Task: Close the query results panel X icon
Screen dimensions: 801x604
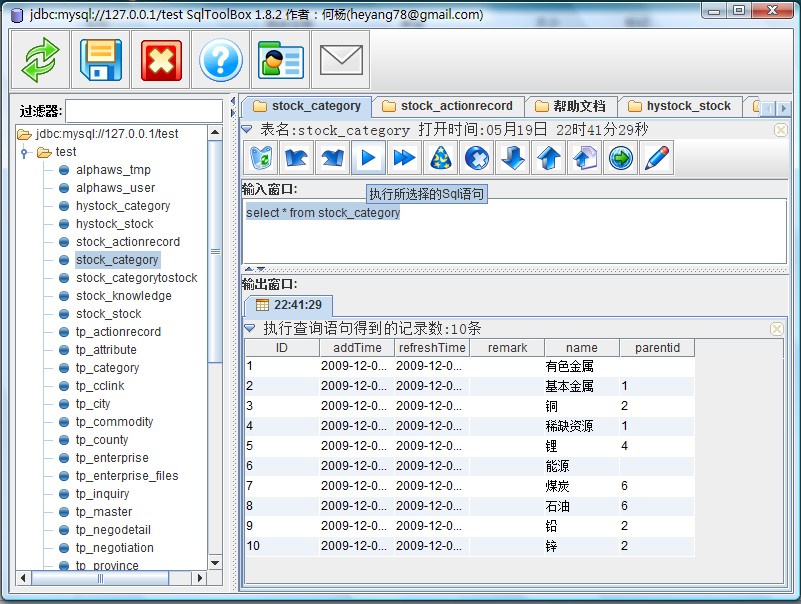Action: pos(776,329)
